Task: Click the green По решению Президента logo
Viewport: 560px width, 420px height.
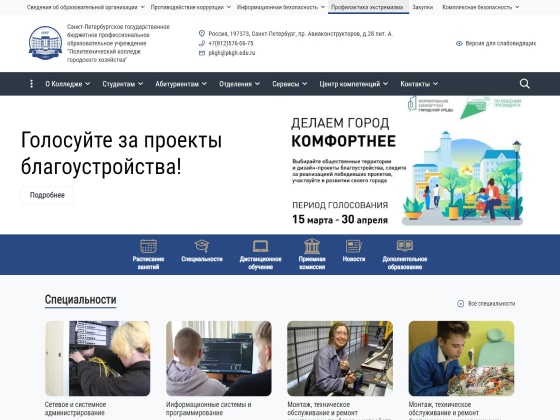Action: (491, 108)
